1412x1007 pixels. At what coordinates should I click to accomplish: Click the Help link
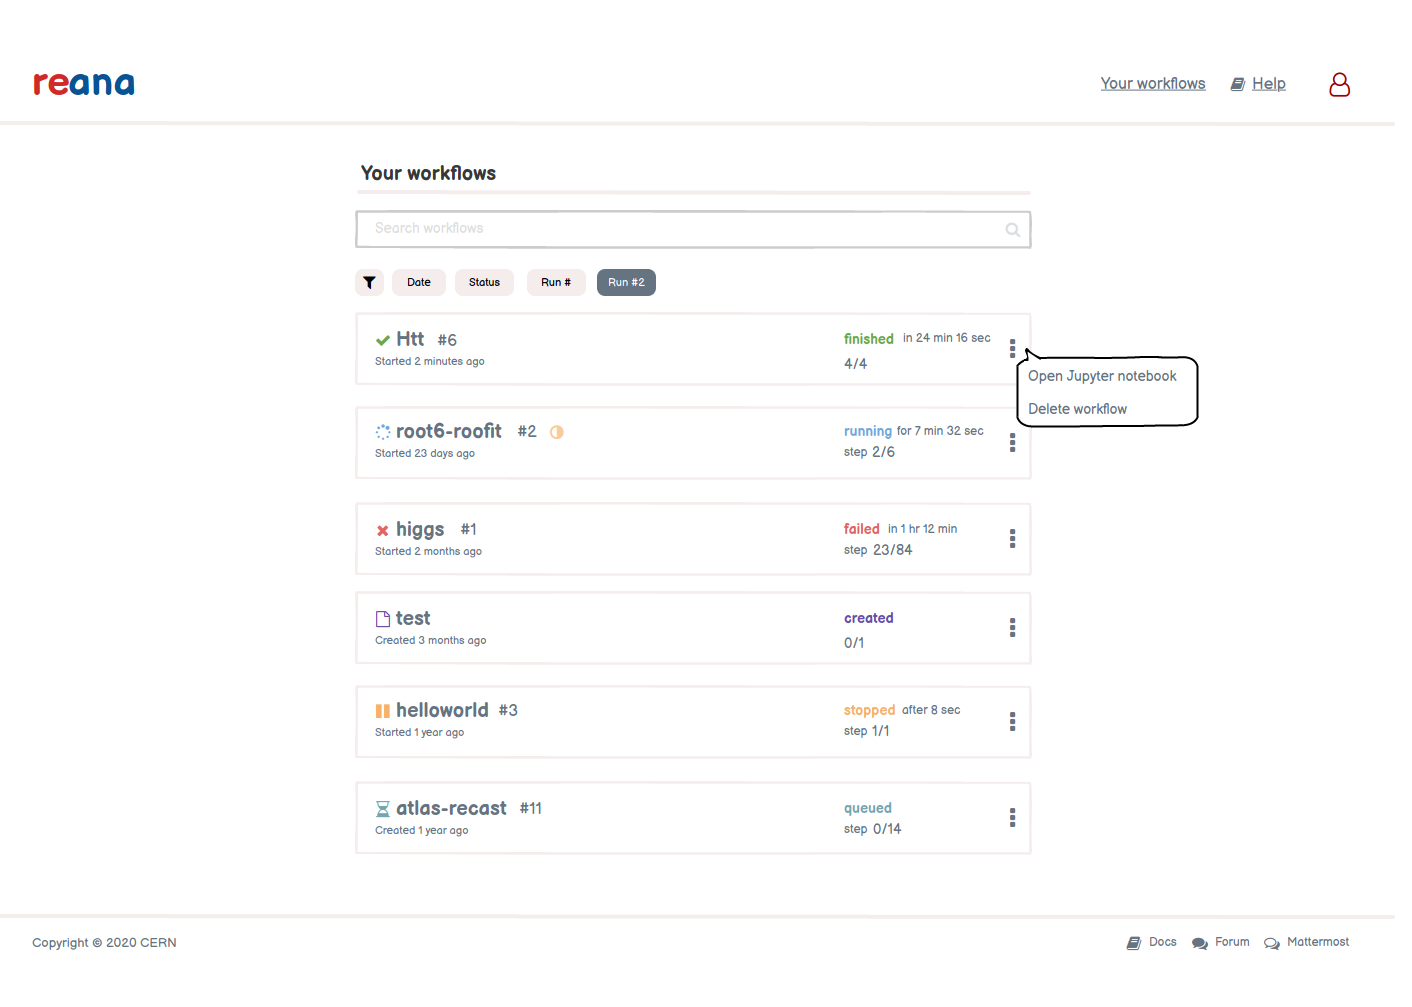tap(1268, 83)
